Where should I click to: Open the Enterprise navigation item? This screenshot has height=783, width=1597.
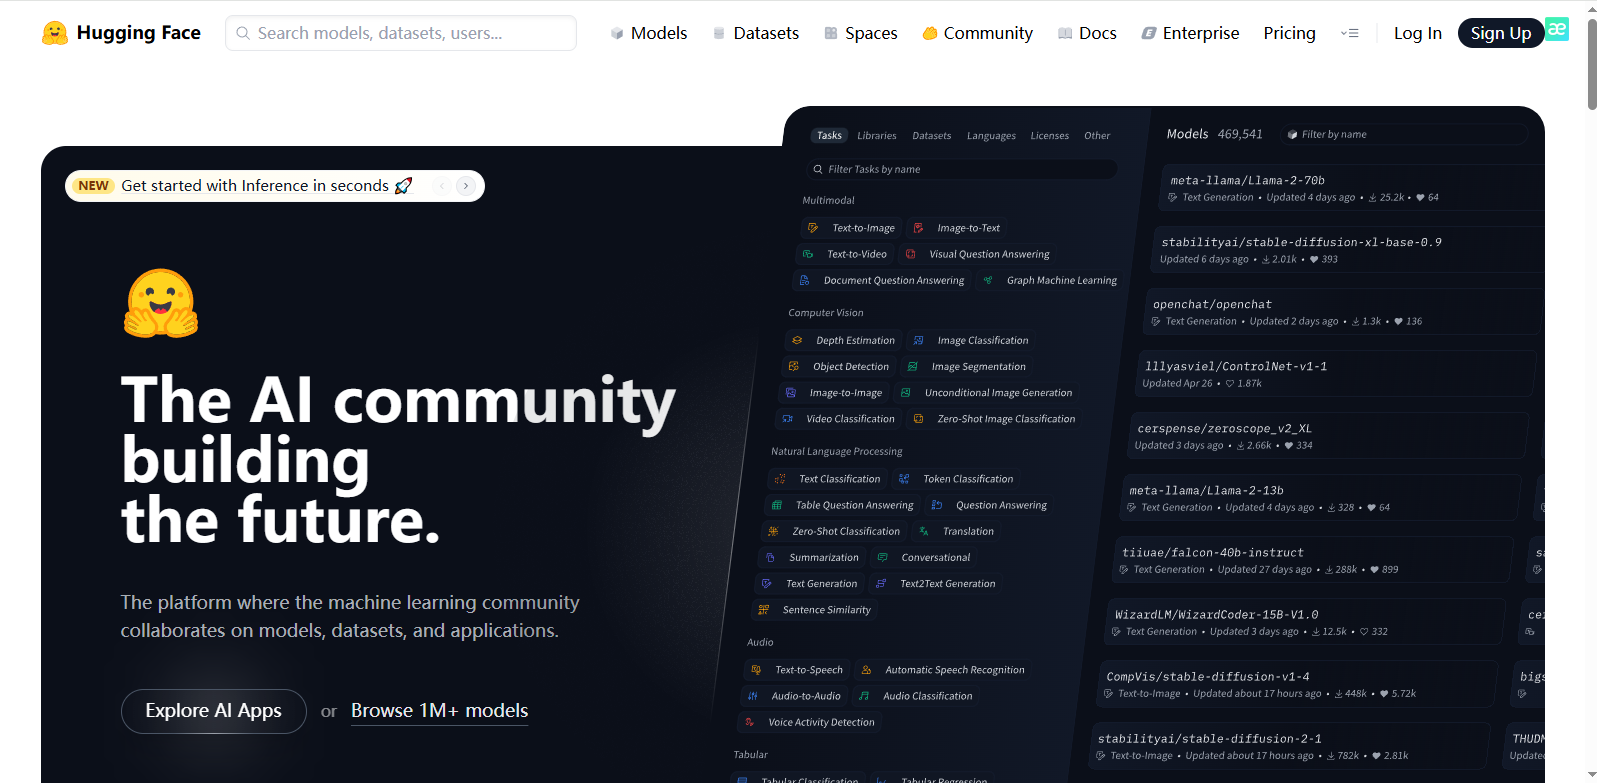point(1190,33)
